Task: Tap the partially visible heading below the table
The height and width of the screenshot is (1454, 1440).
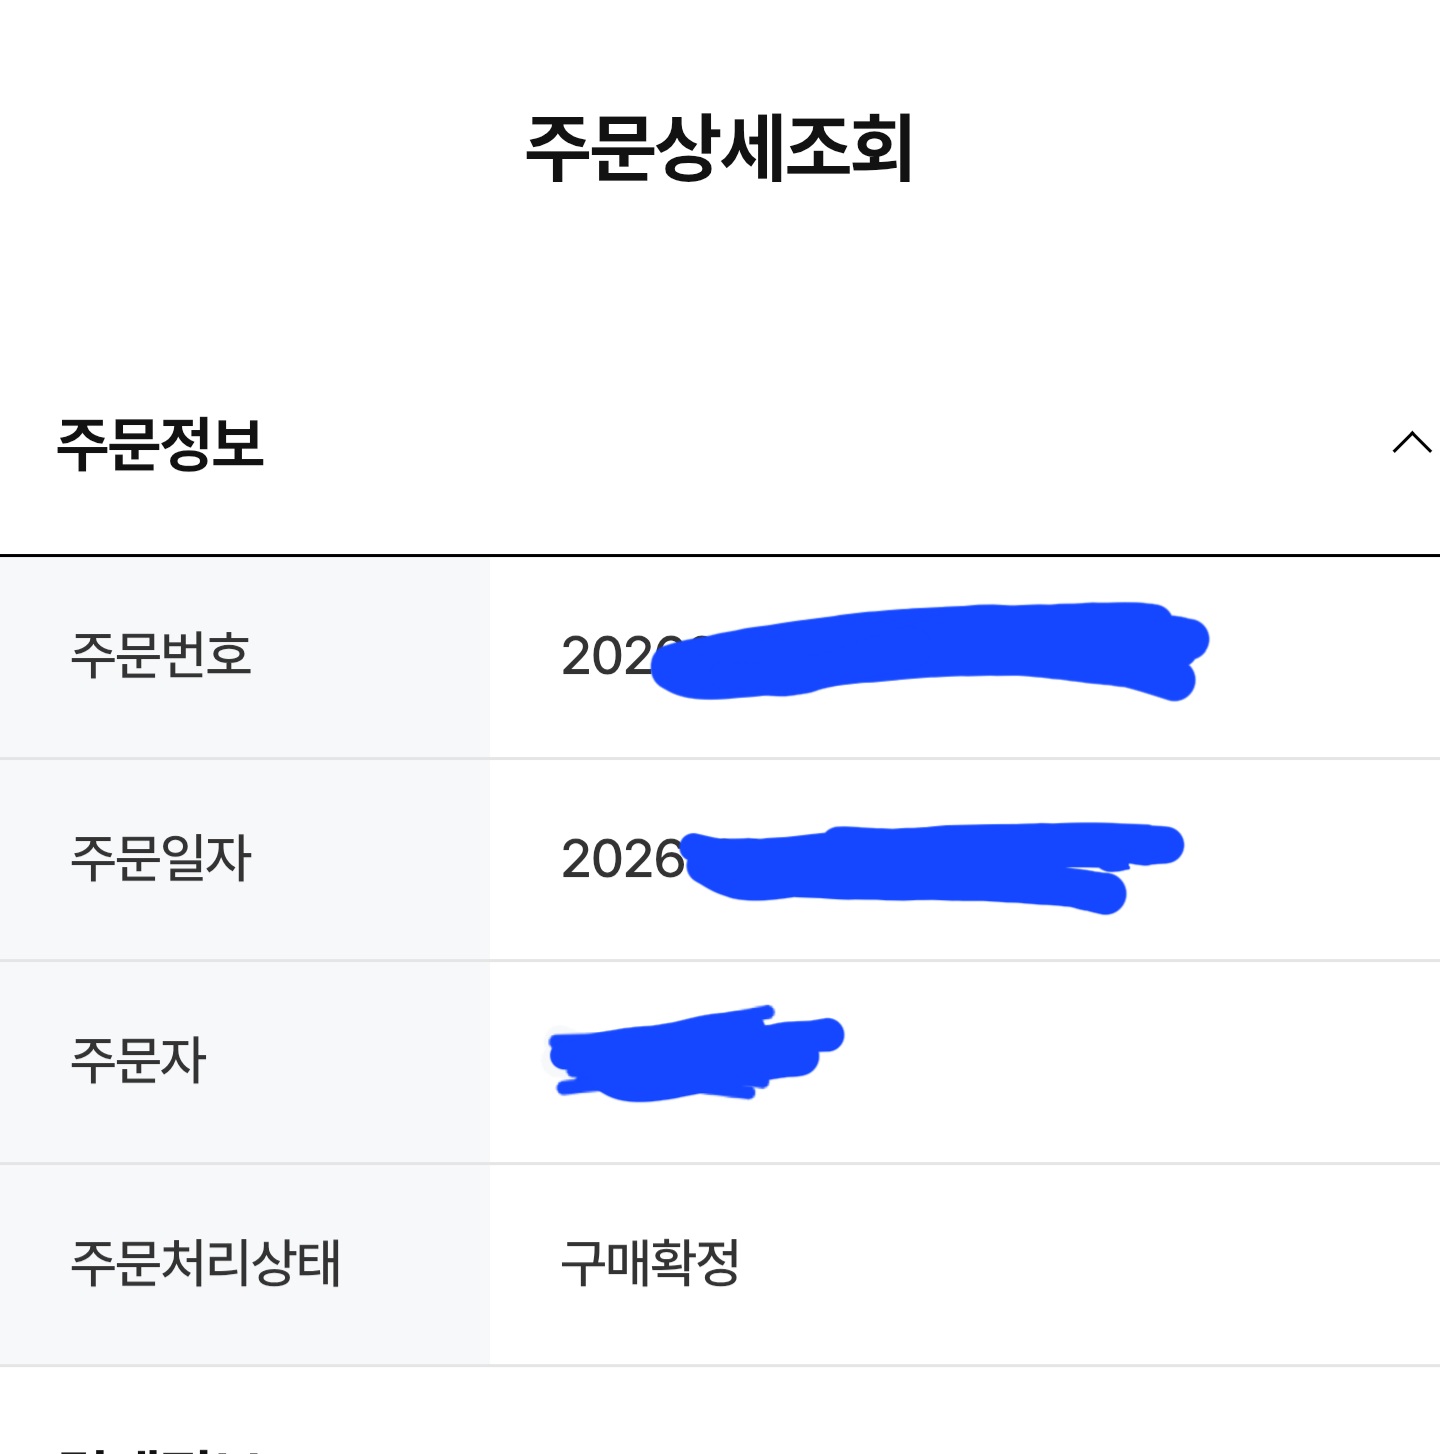Action: click(x=160, y=1447)
